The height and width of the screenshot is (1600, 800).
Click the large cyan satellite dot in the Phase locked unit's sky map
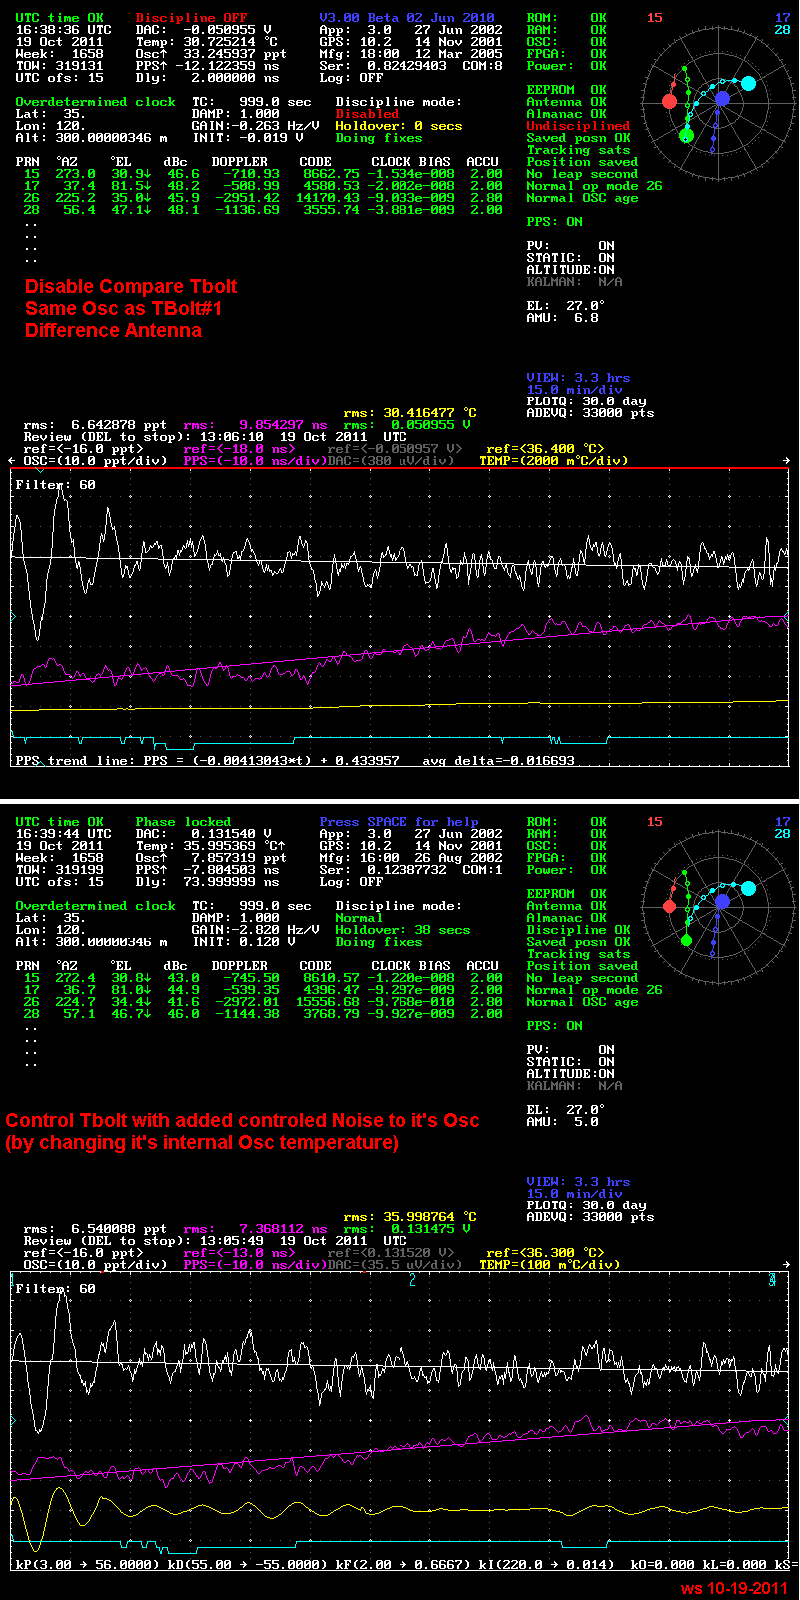tap(748, 888)
